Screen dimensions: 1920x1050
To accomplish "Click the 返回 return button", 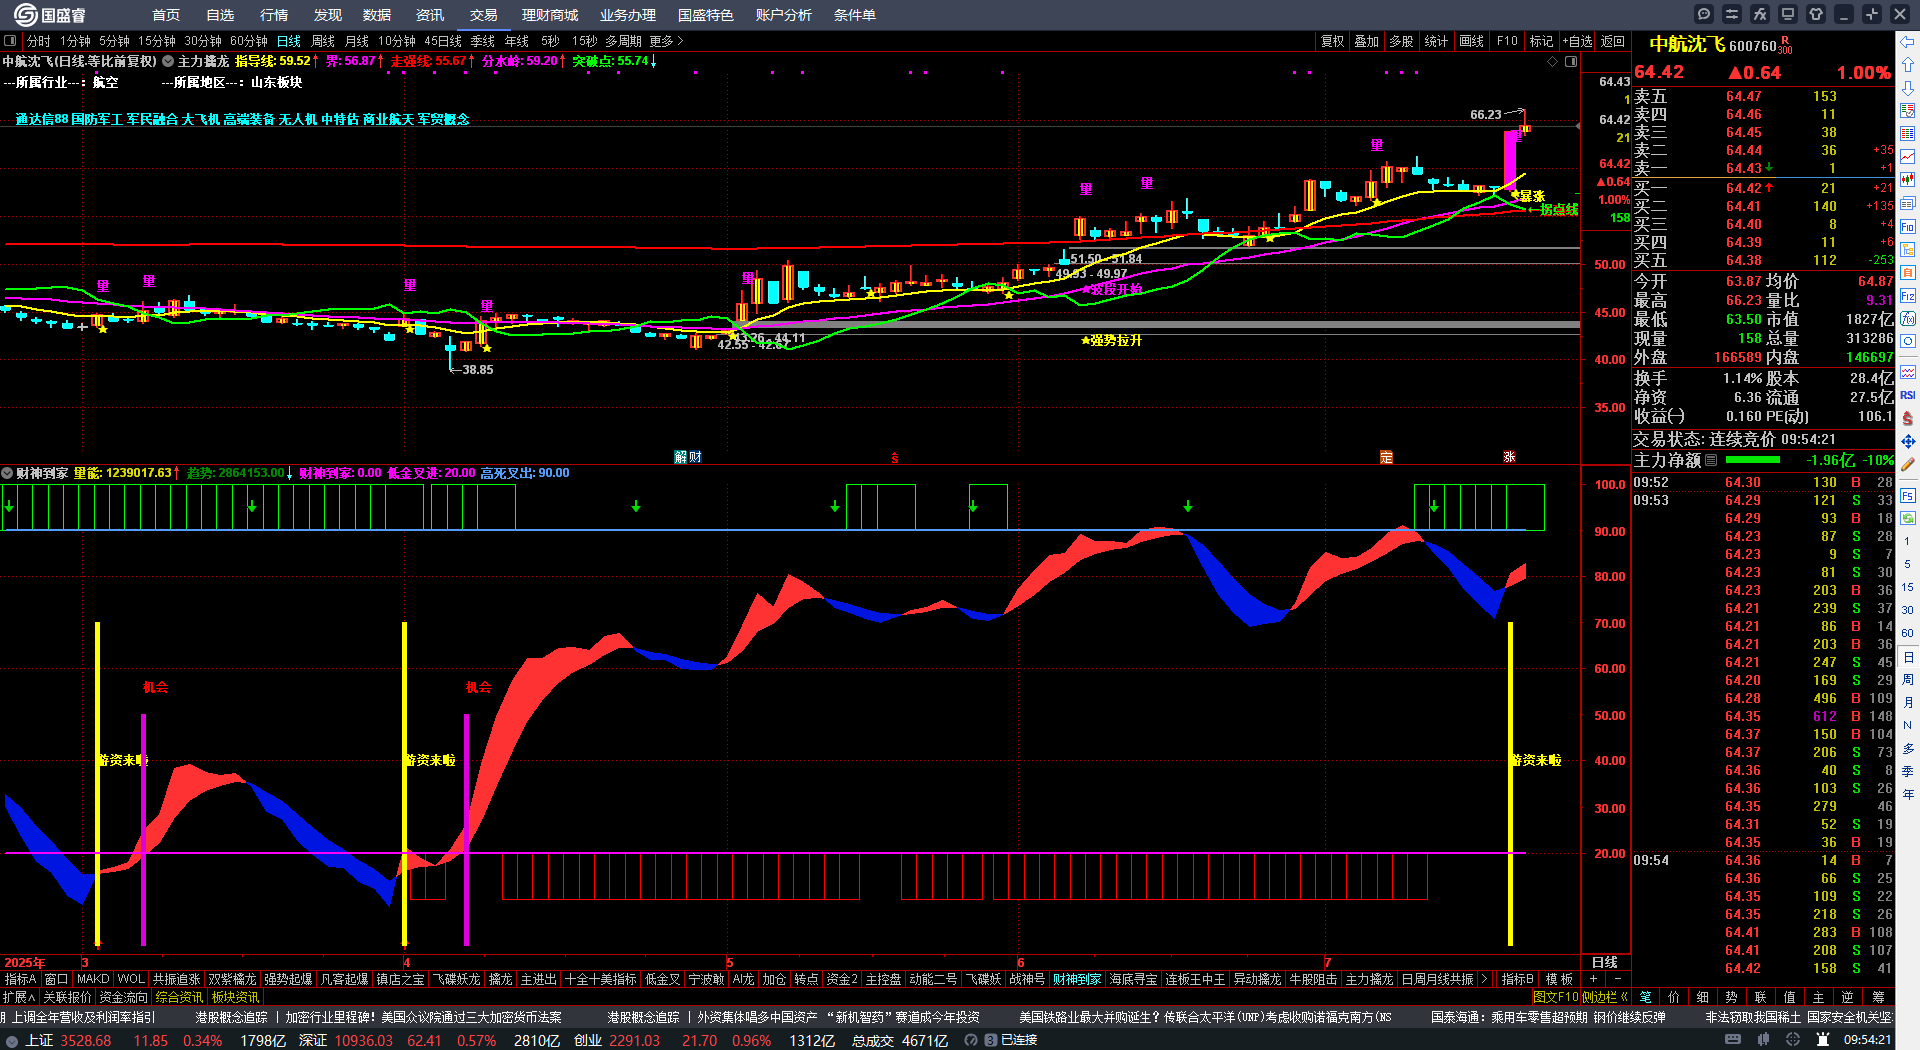I will pyautogui.click(x=1613, y=41).
